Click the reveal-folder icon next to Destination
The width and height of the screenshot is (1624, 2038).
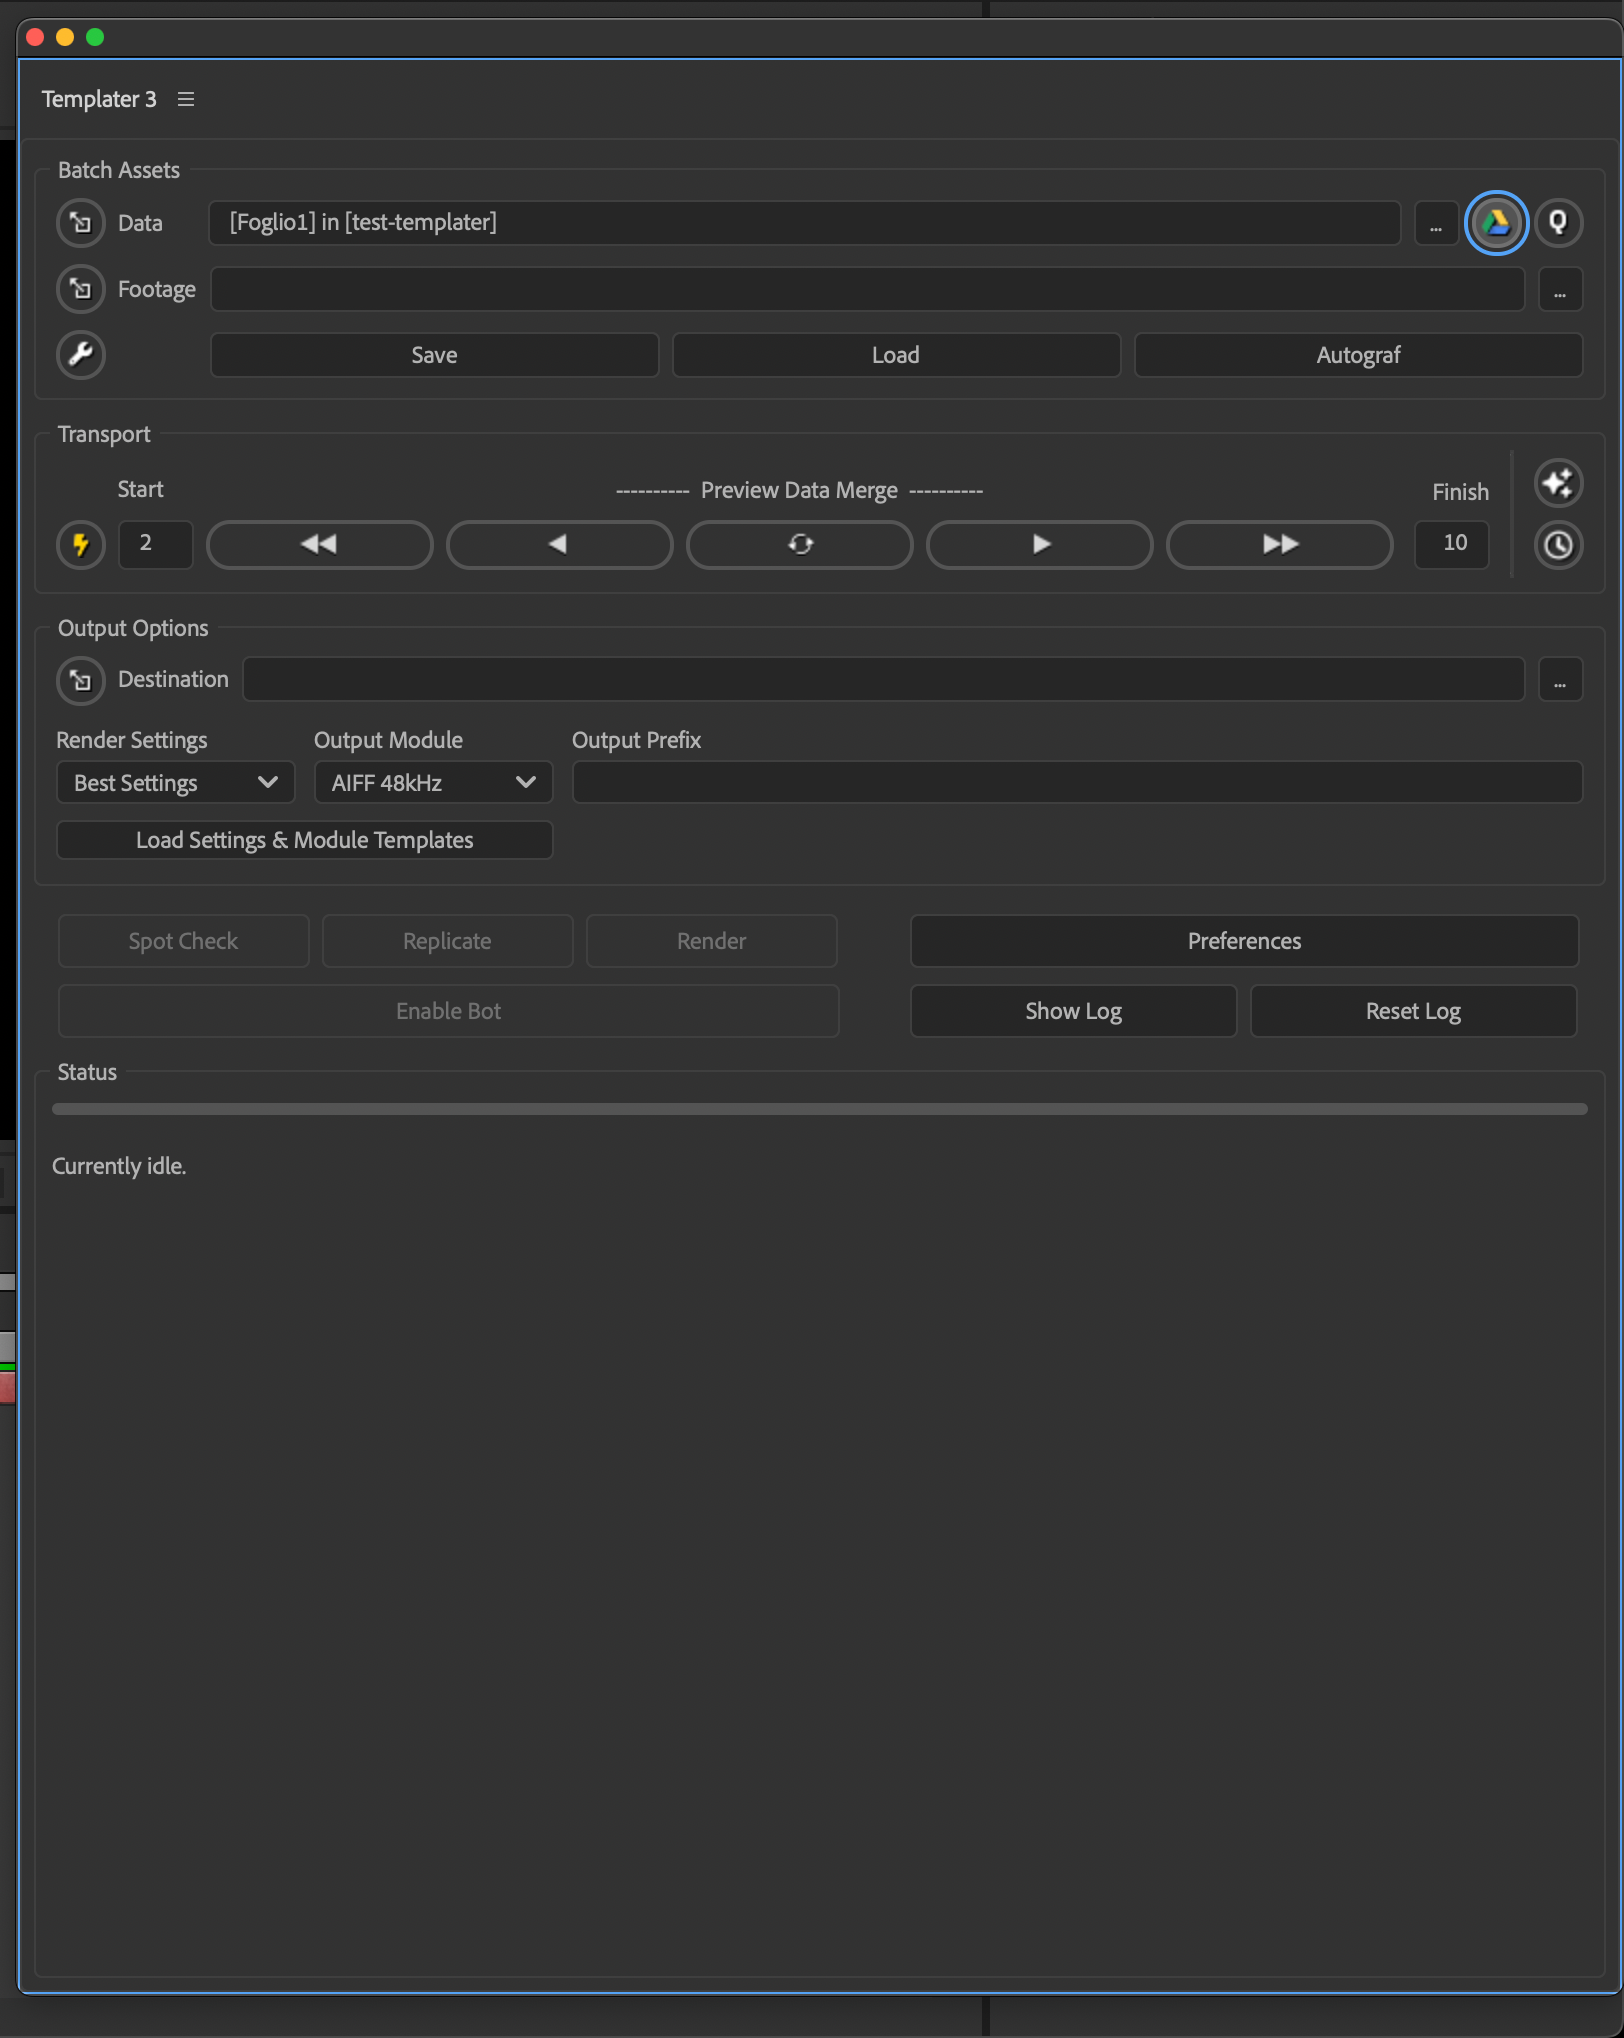coord(81,680)
